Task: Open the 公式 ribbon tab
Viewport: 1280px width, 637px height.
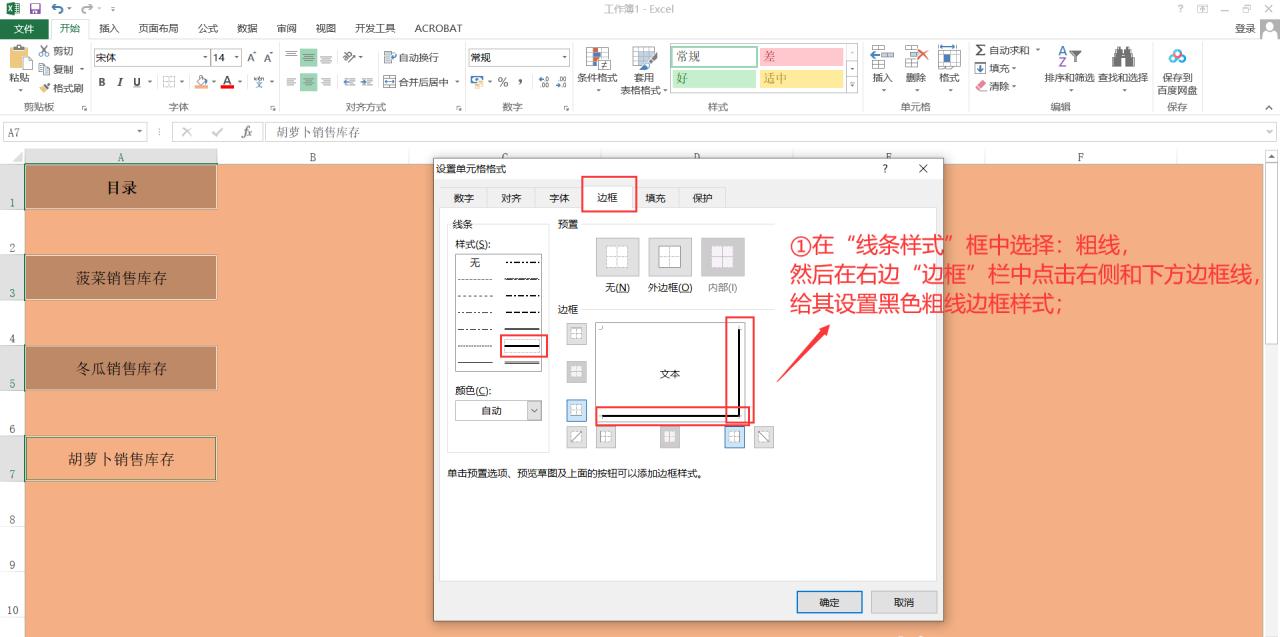Action: pos(208,28)
